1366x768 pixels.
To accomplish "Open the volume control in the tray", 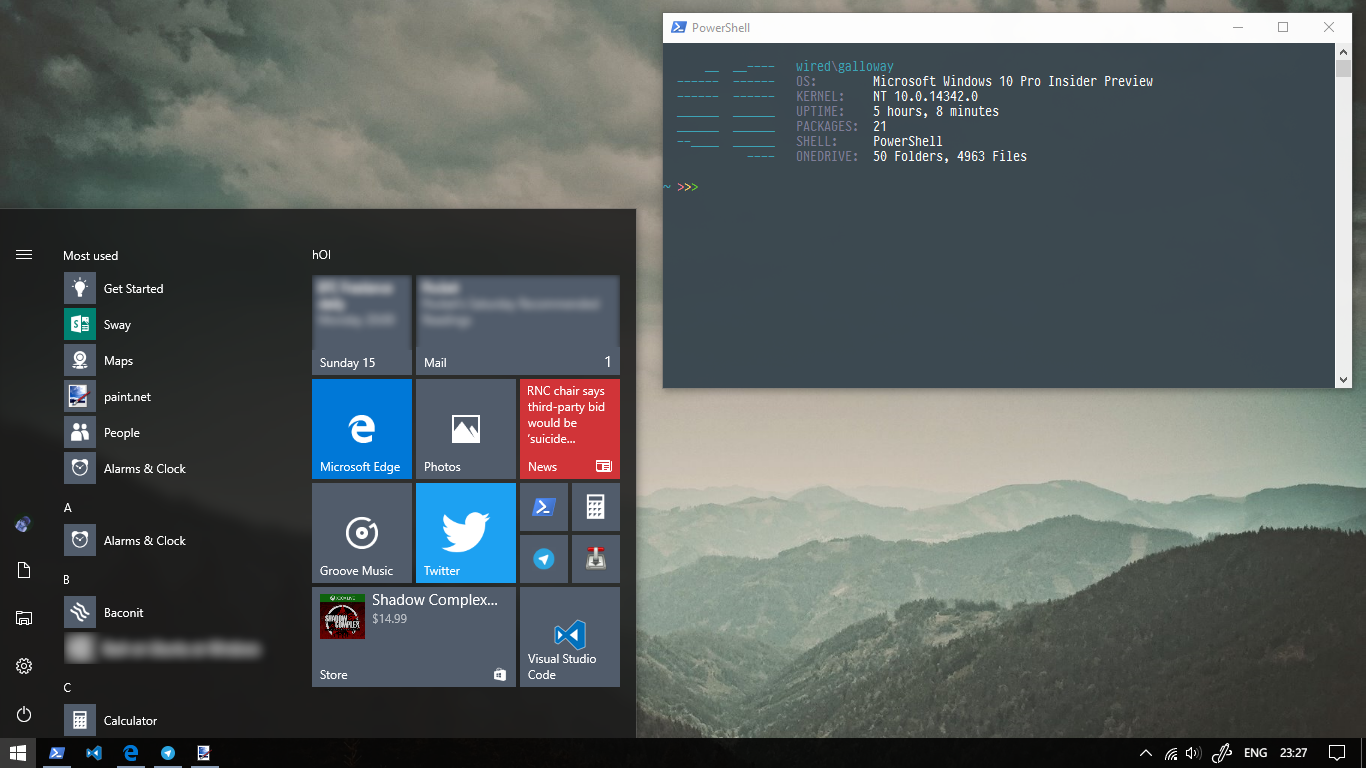I will (1193, 753).
